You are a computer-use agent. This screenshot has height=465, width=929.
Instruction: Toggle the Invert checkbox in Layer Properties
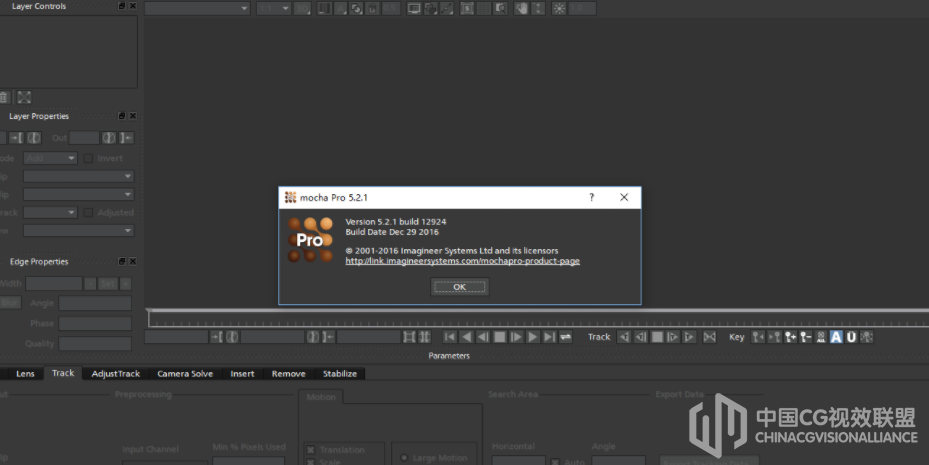click(88, 158)
